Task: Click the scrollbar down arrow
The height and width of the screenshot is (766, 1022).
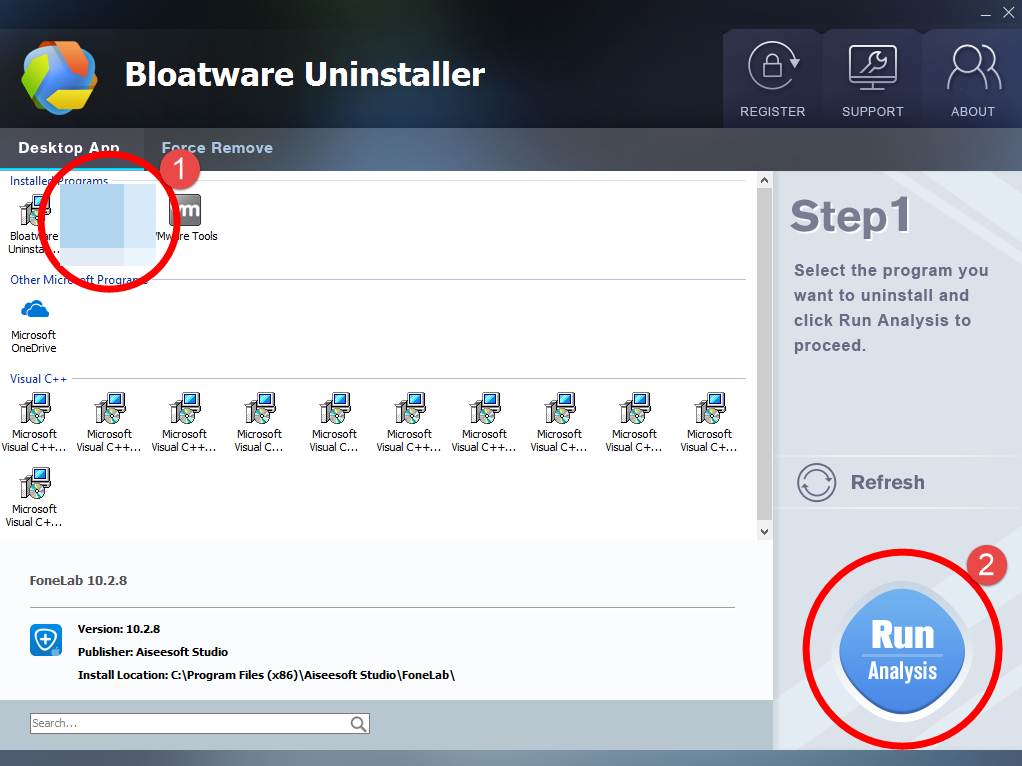Action: 765,531
